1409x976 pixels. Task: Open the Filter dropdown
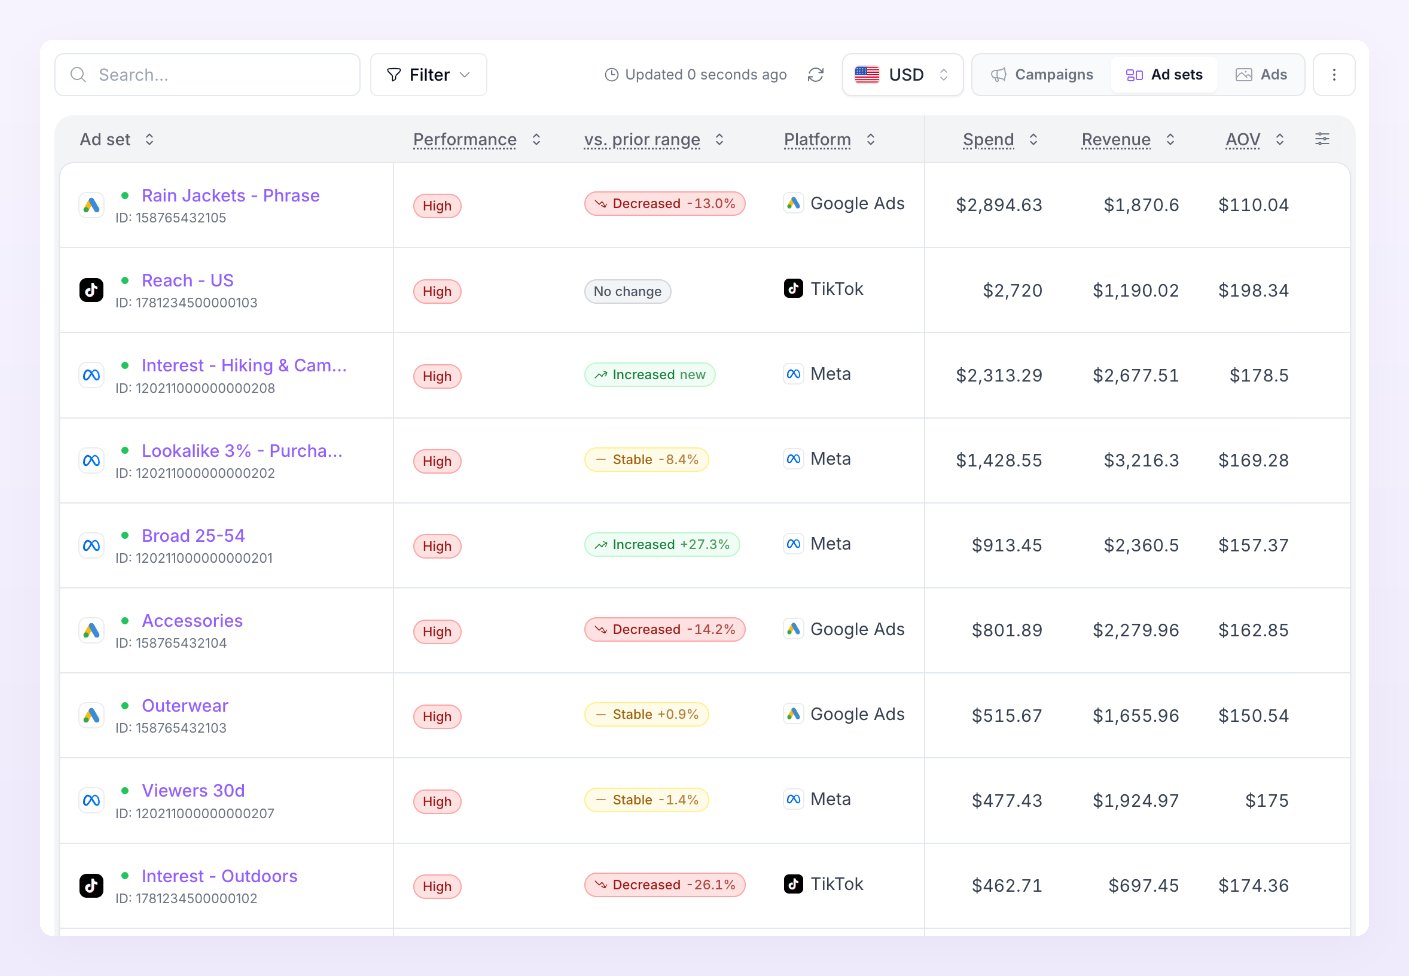[428, 75]
